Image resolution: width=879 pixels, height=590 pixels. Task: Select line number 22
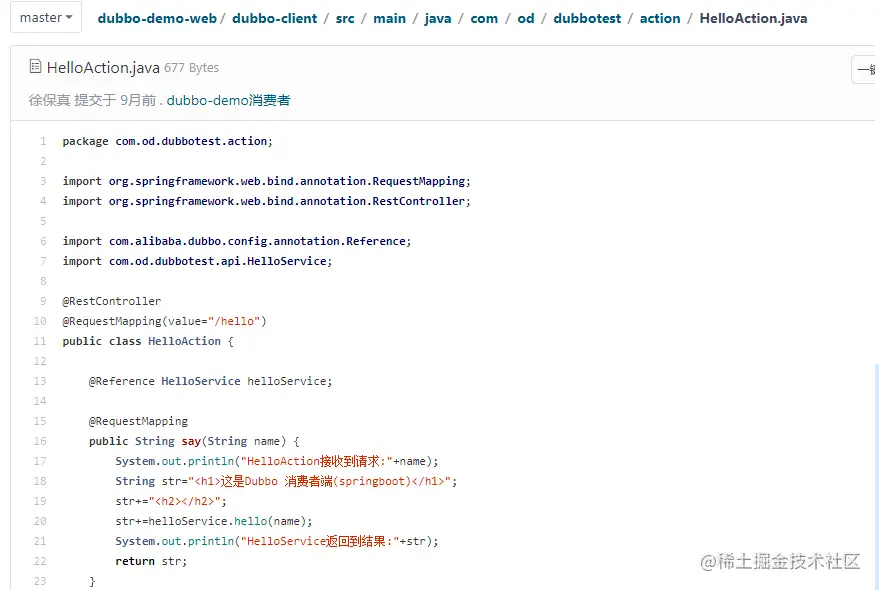pyautogui.click(x=40, y=561)
